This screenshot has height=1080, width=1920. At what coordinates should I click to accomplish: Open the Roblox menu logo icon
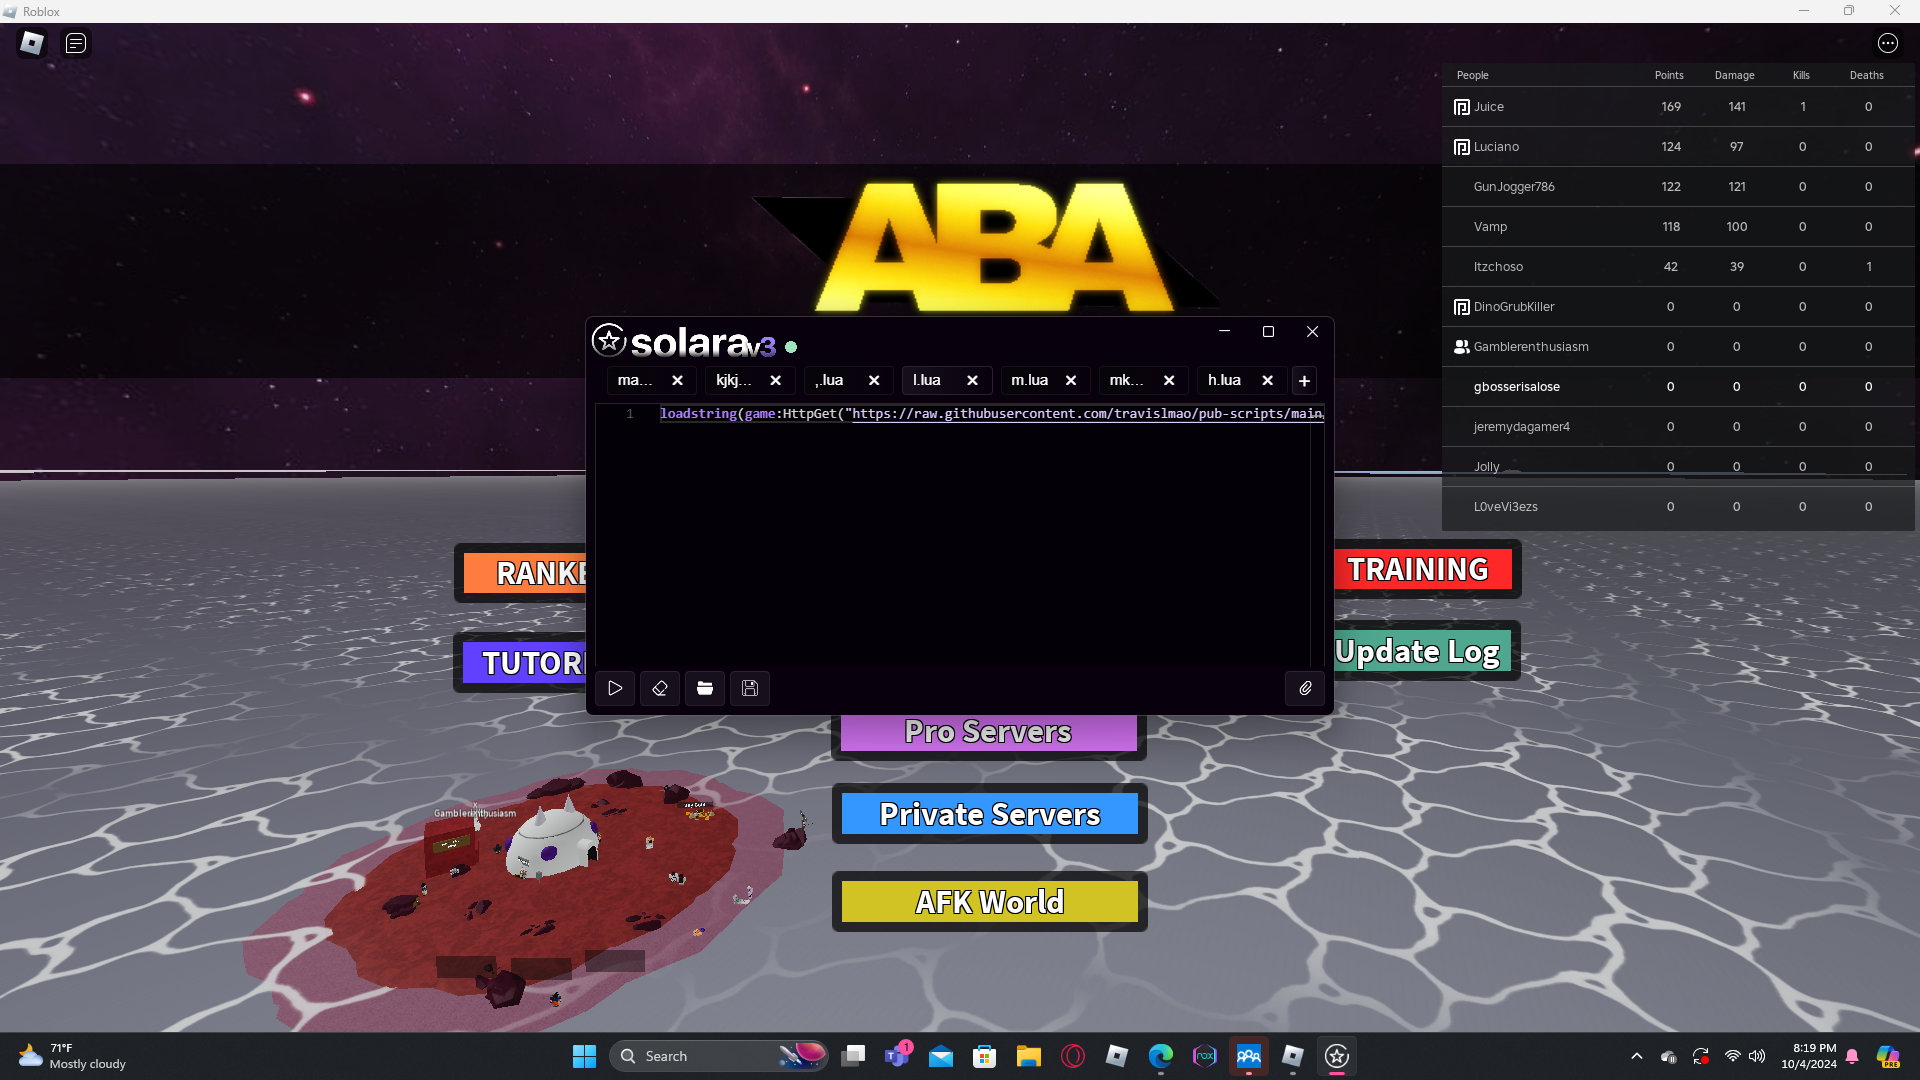32,43
